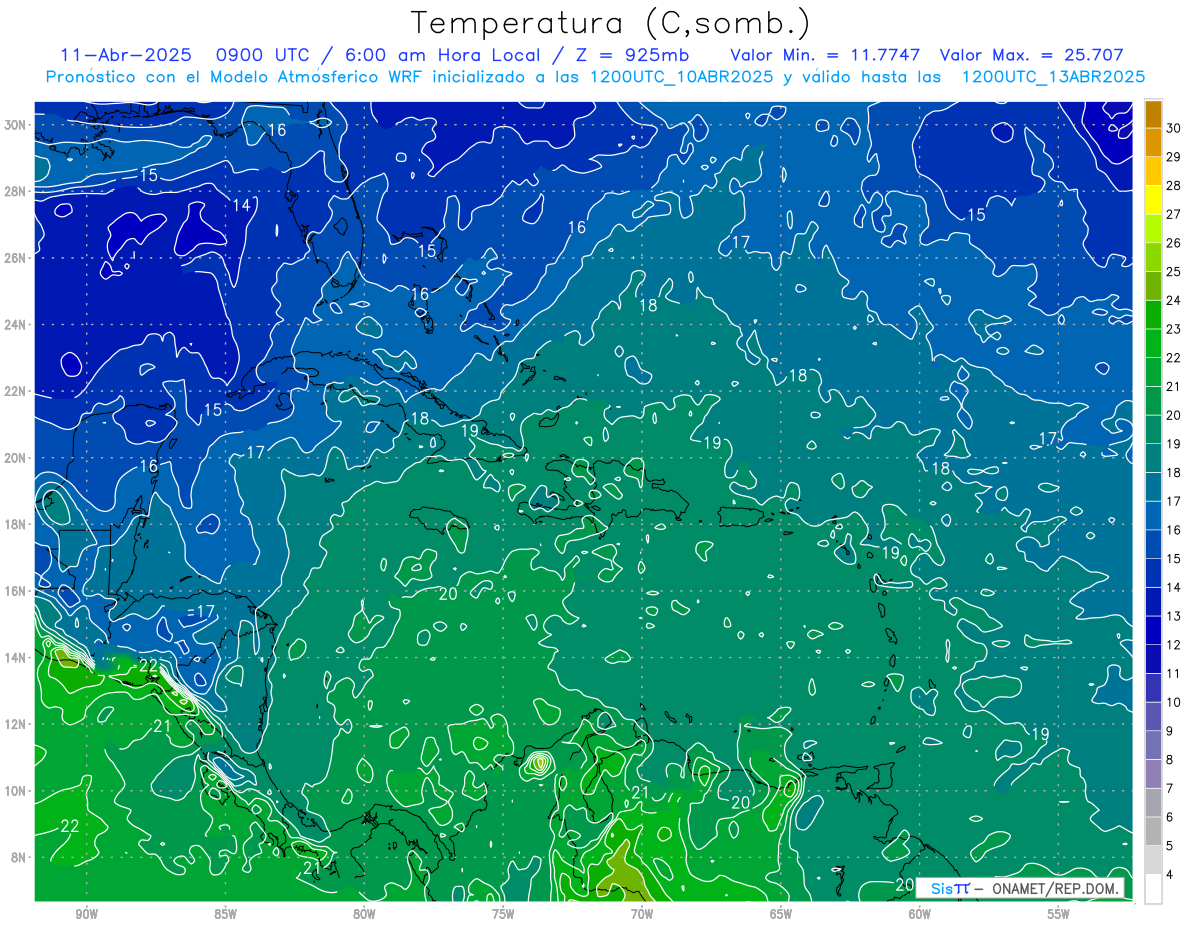Click the orange colorbar segment between 29 and 30
1200x927 pixels.
(x=1153, y=143)
